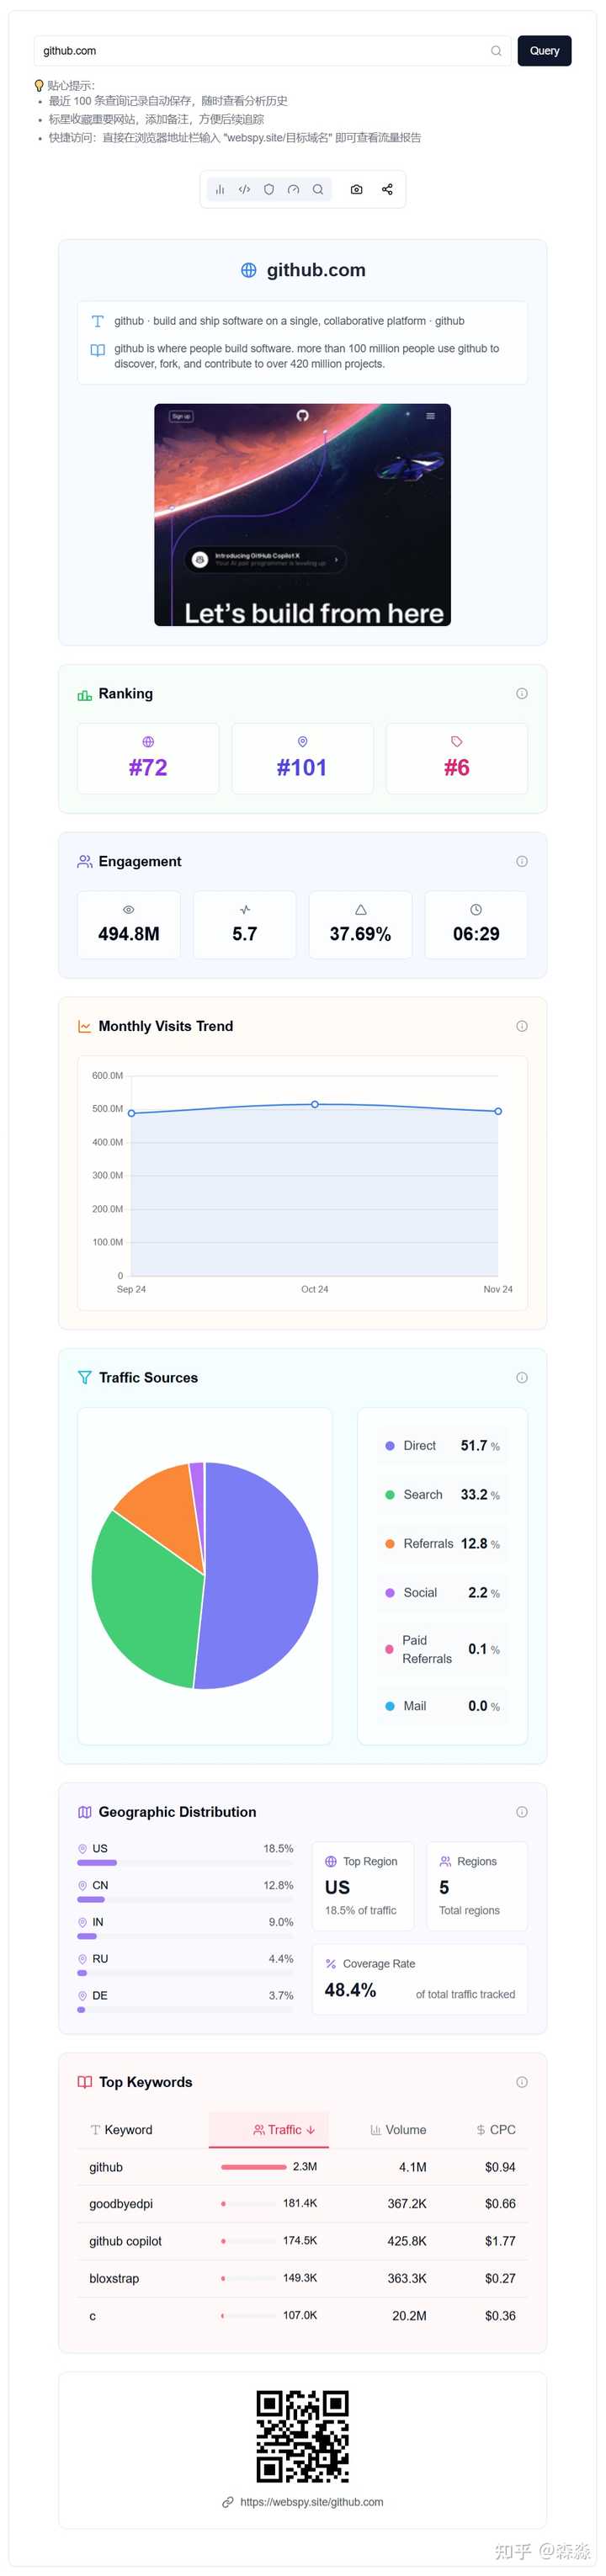606x2576 pixels.
Task: Select the global rank #72 card
Action: pyautogui.click(x=148, y=759)
